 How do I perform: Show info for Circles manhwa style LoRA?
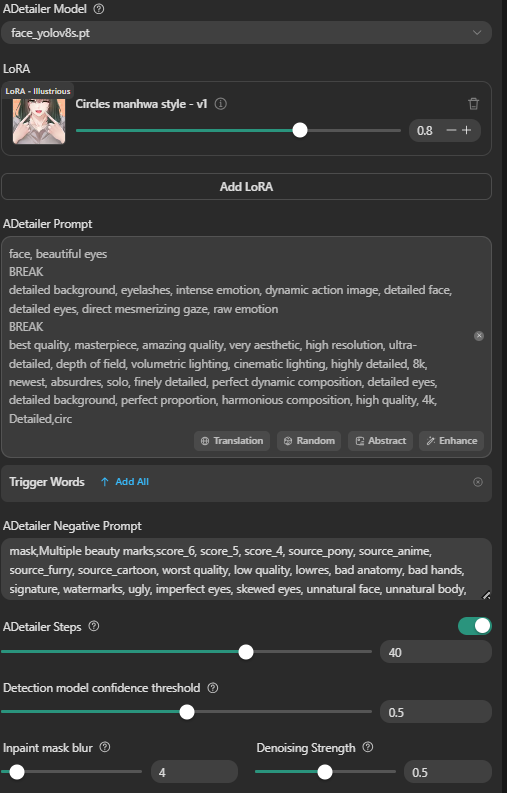pos(221,104)
